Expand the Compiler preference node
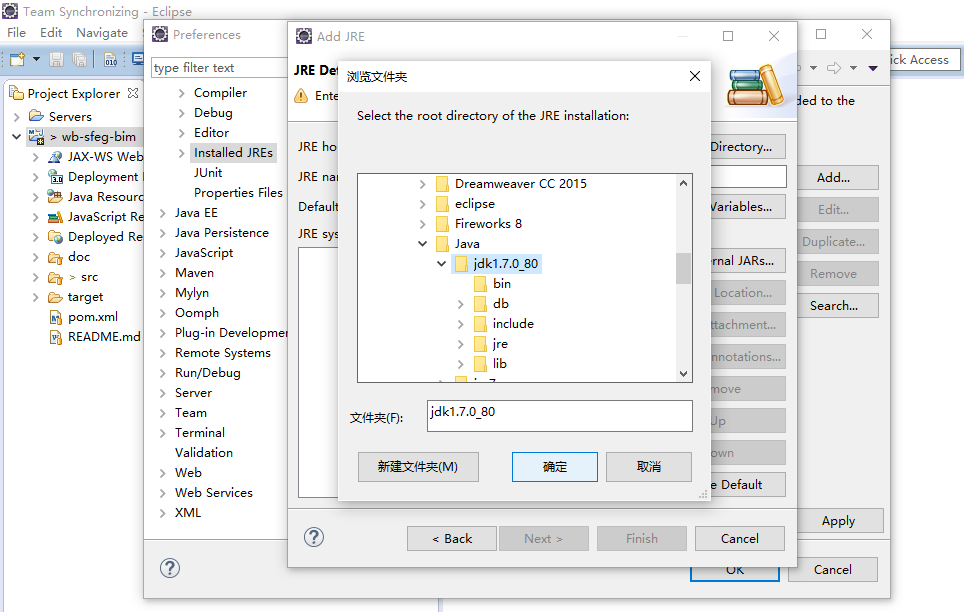964x612 pixels. click(181, 93)
